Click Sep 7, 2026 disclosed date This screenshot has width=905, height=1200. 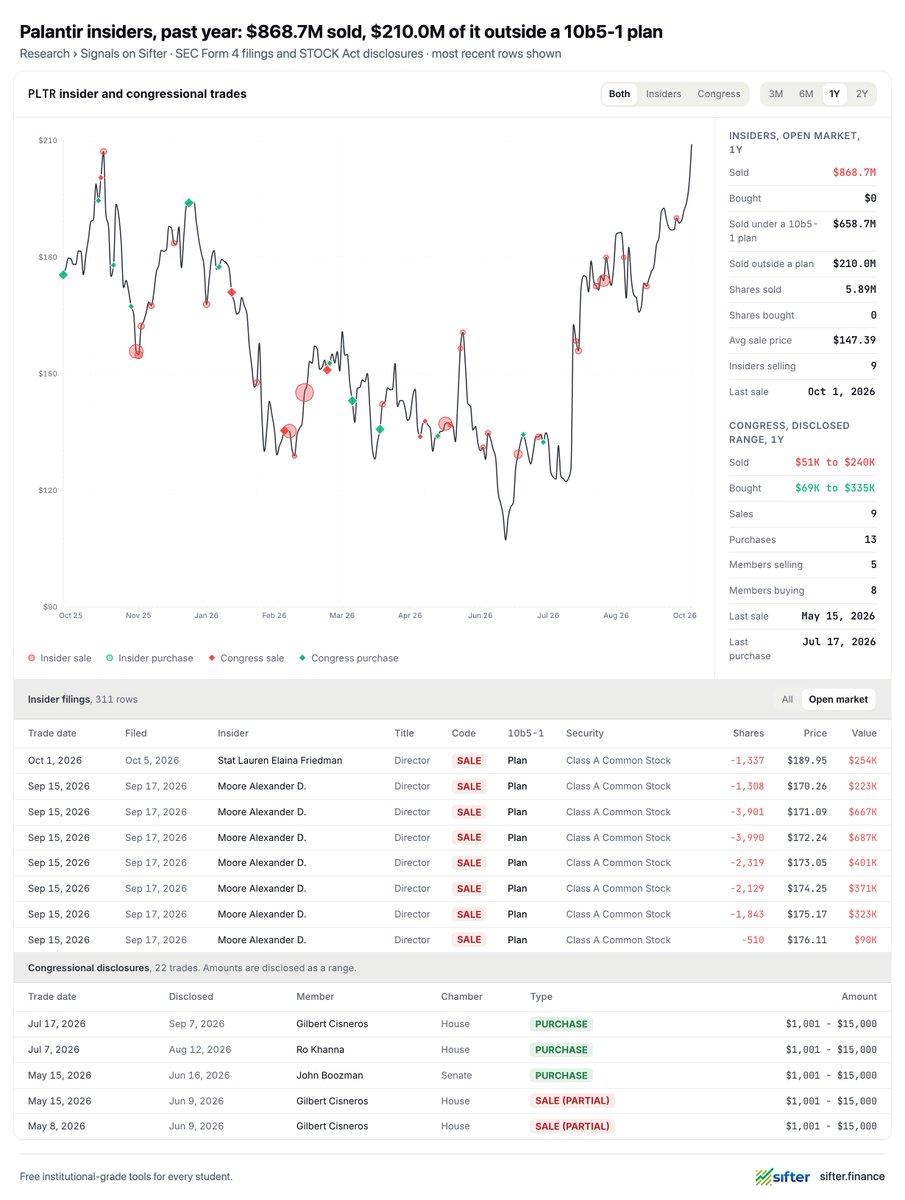click(197, 1024)
